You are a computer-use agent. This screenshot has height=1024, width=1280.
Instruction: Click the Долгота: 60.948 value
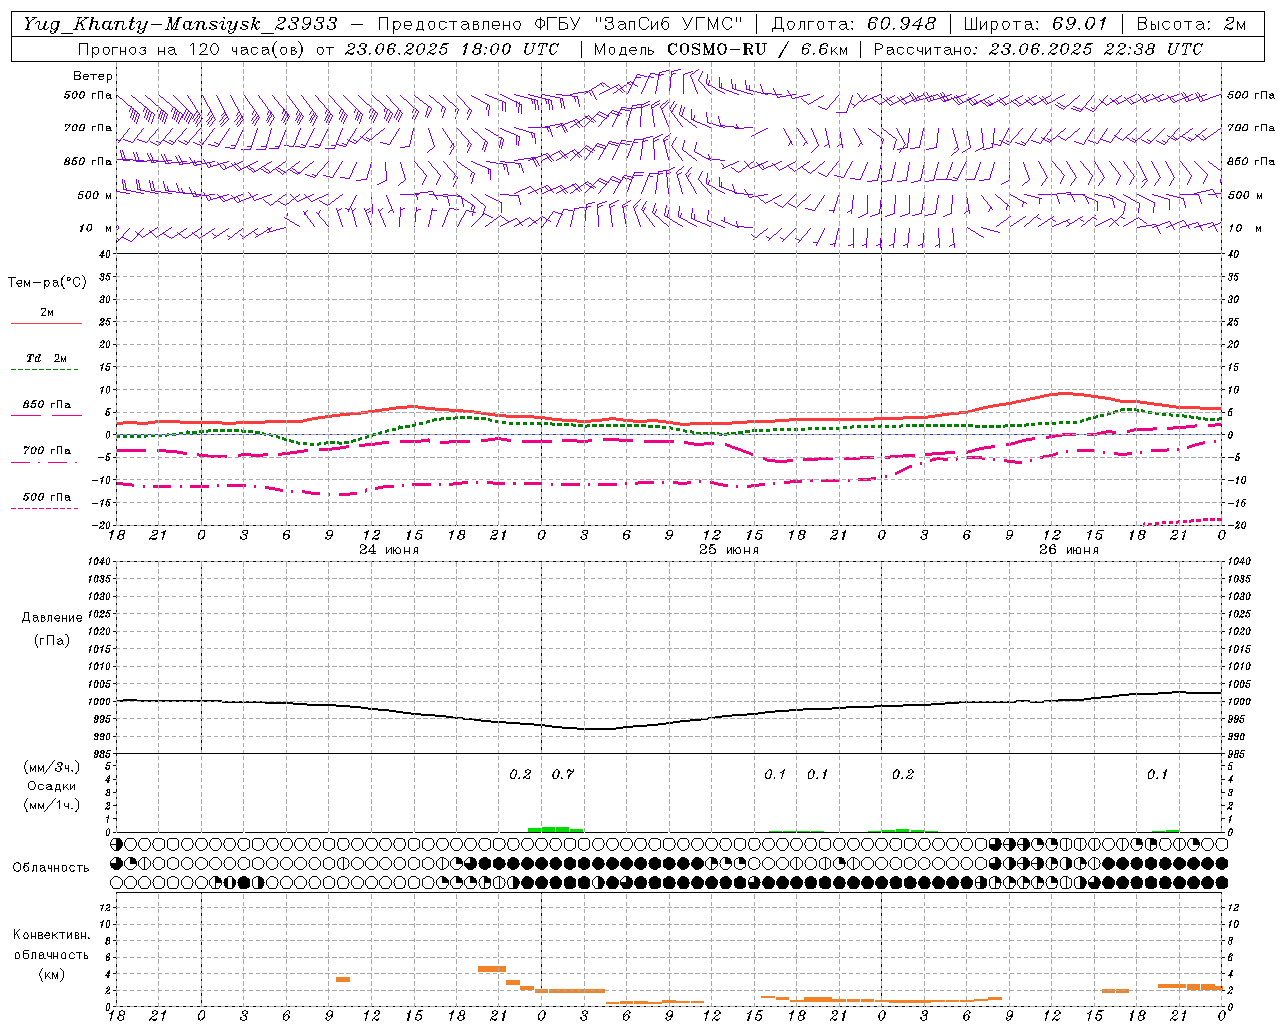click(x=854, y=24)
